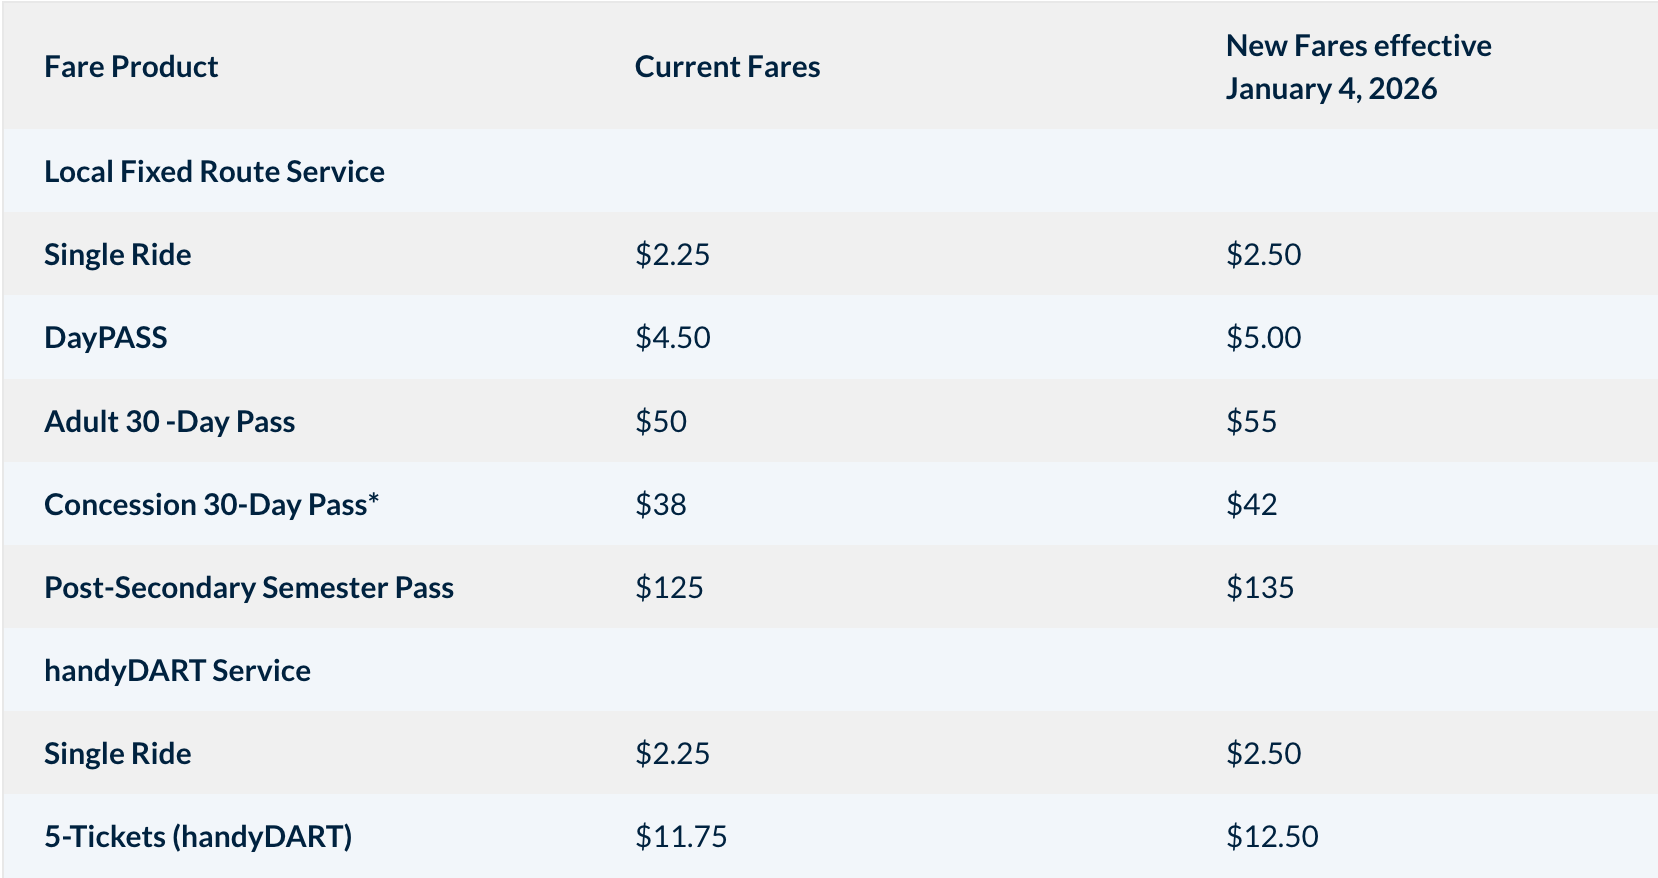Click the Adult pass current fare $50
The height and width of the screenshot is (878, 1658).
pos(661,422)
